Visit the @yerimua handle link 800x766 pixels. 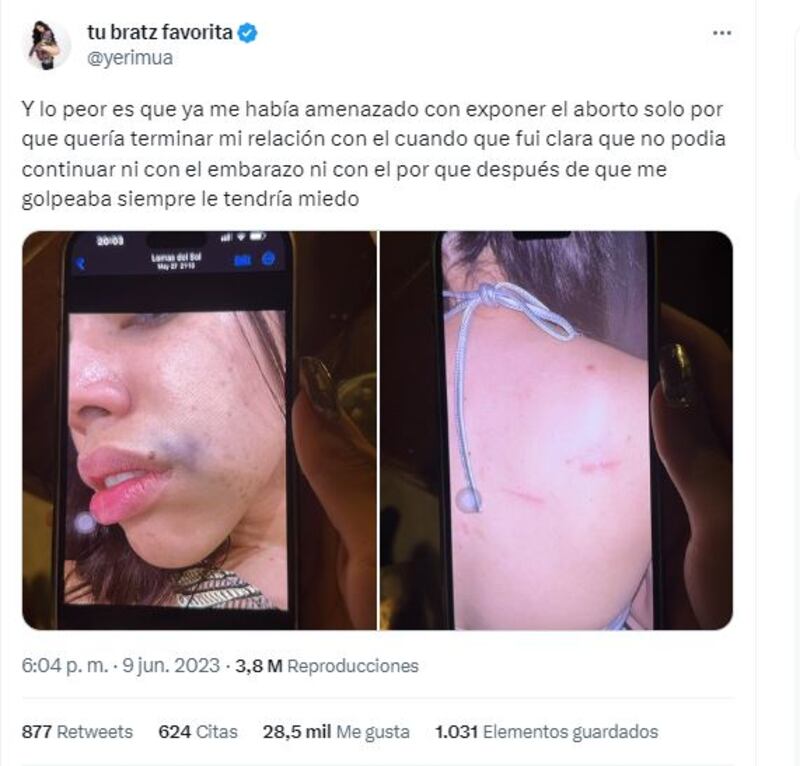coord(130,58)
